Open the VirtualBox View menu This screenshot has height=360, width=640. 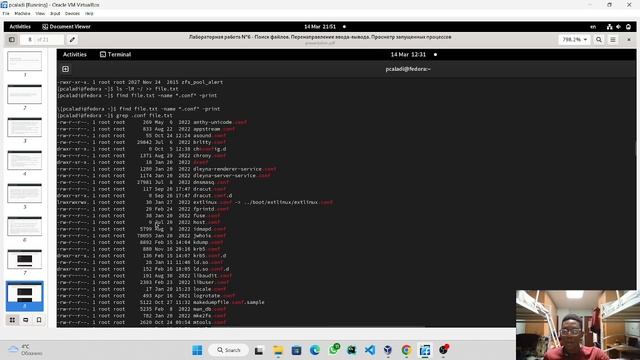point(40,13)
